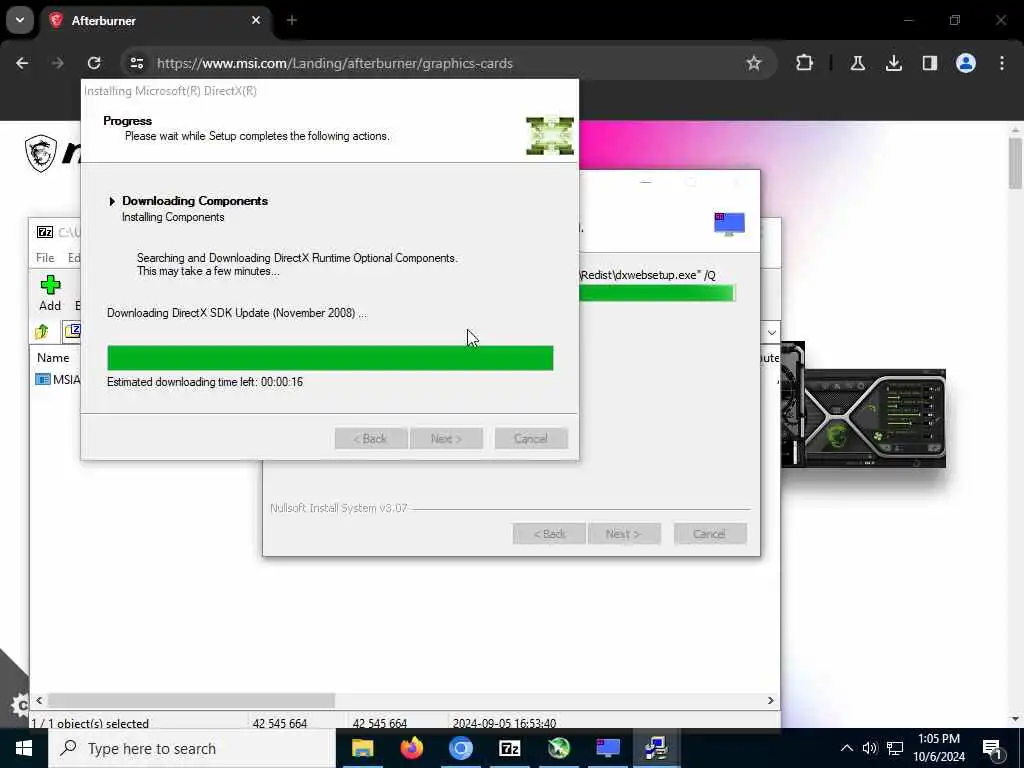This screenshot has width=1024, height=768.
Task: Go back in Chrome browser history
Action: click(x=22, y=63)
